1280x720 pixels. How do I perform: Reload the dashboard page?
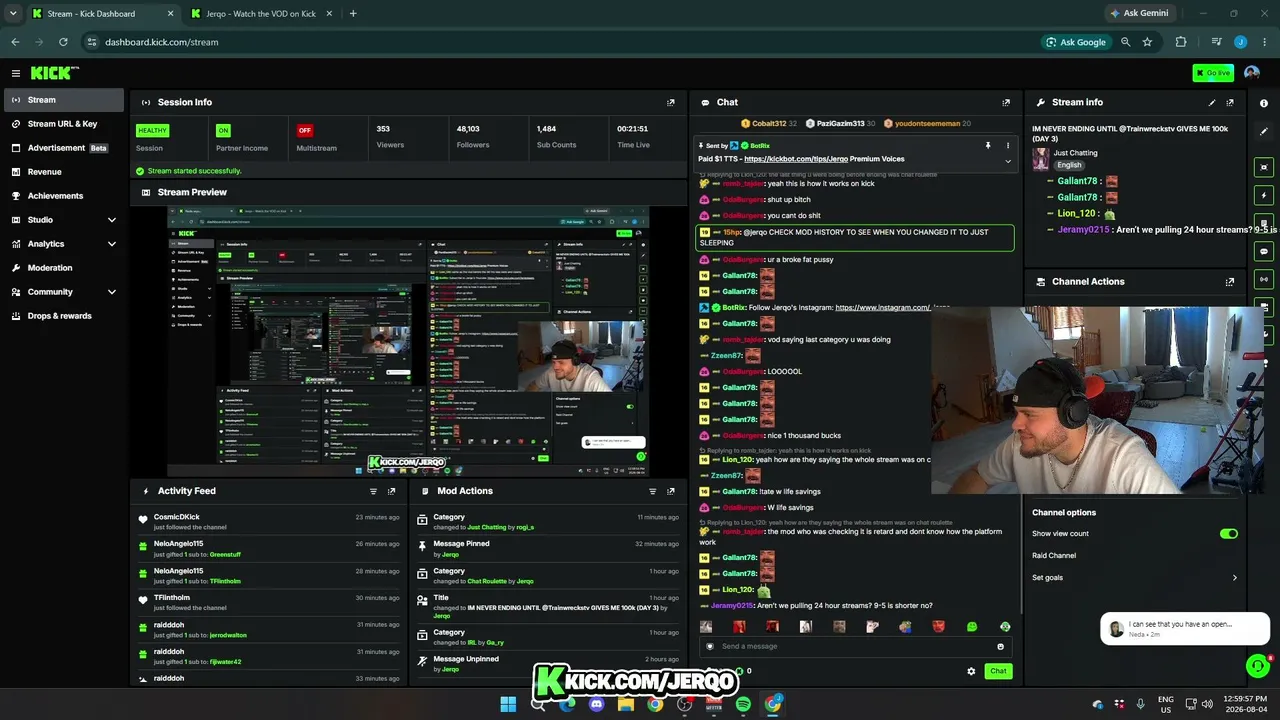pyautogui.click(x=63, y=42)
